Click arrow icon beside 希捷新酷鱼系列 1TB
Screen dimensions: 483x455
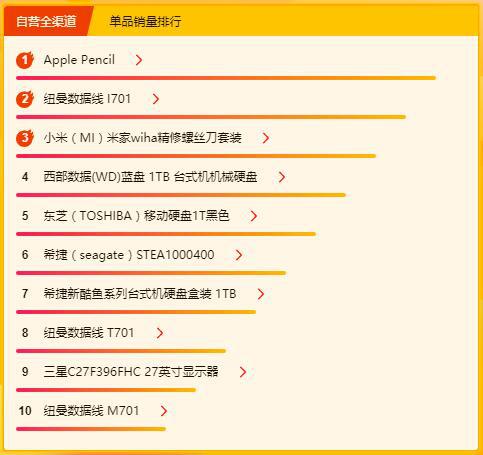click(261, 294)
